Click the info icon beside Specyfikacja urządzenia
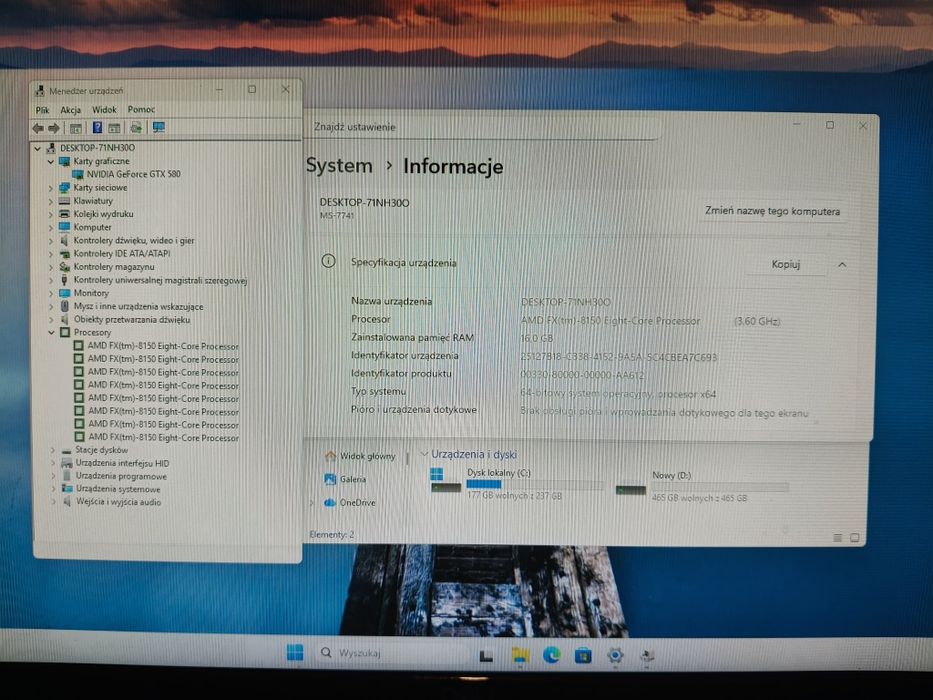 point(328,261)
